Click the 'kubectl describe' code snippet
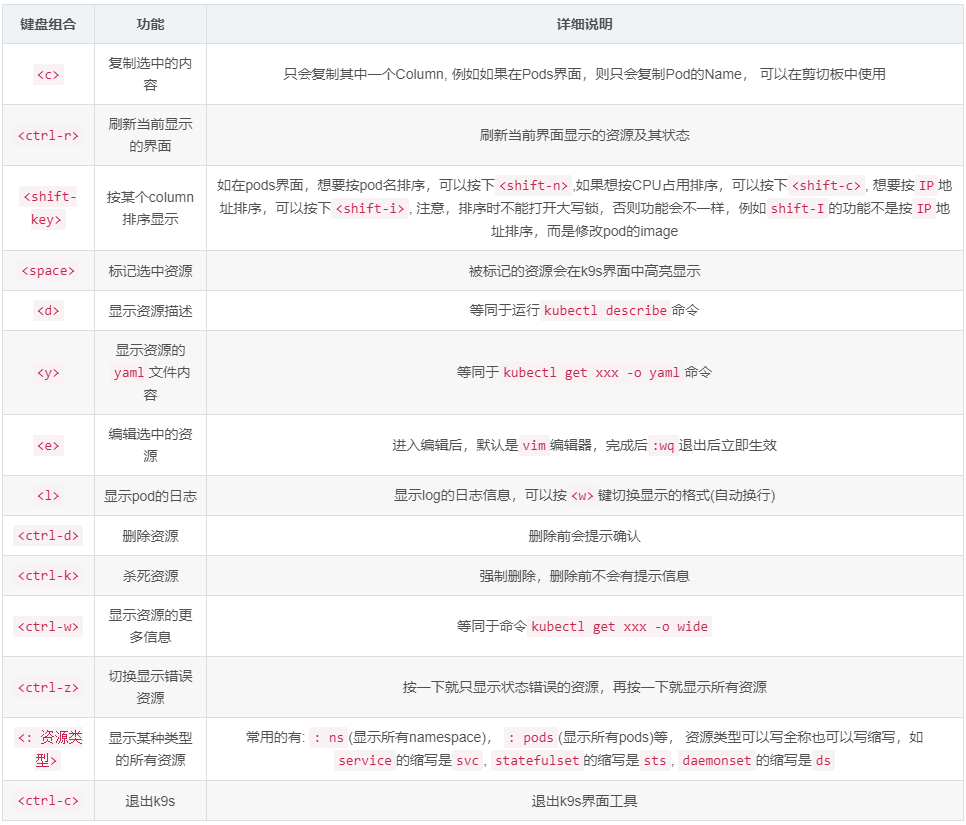Image resolution: width=966 pixels, height=825 pixels. [605, 310]
